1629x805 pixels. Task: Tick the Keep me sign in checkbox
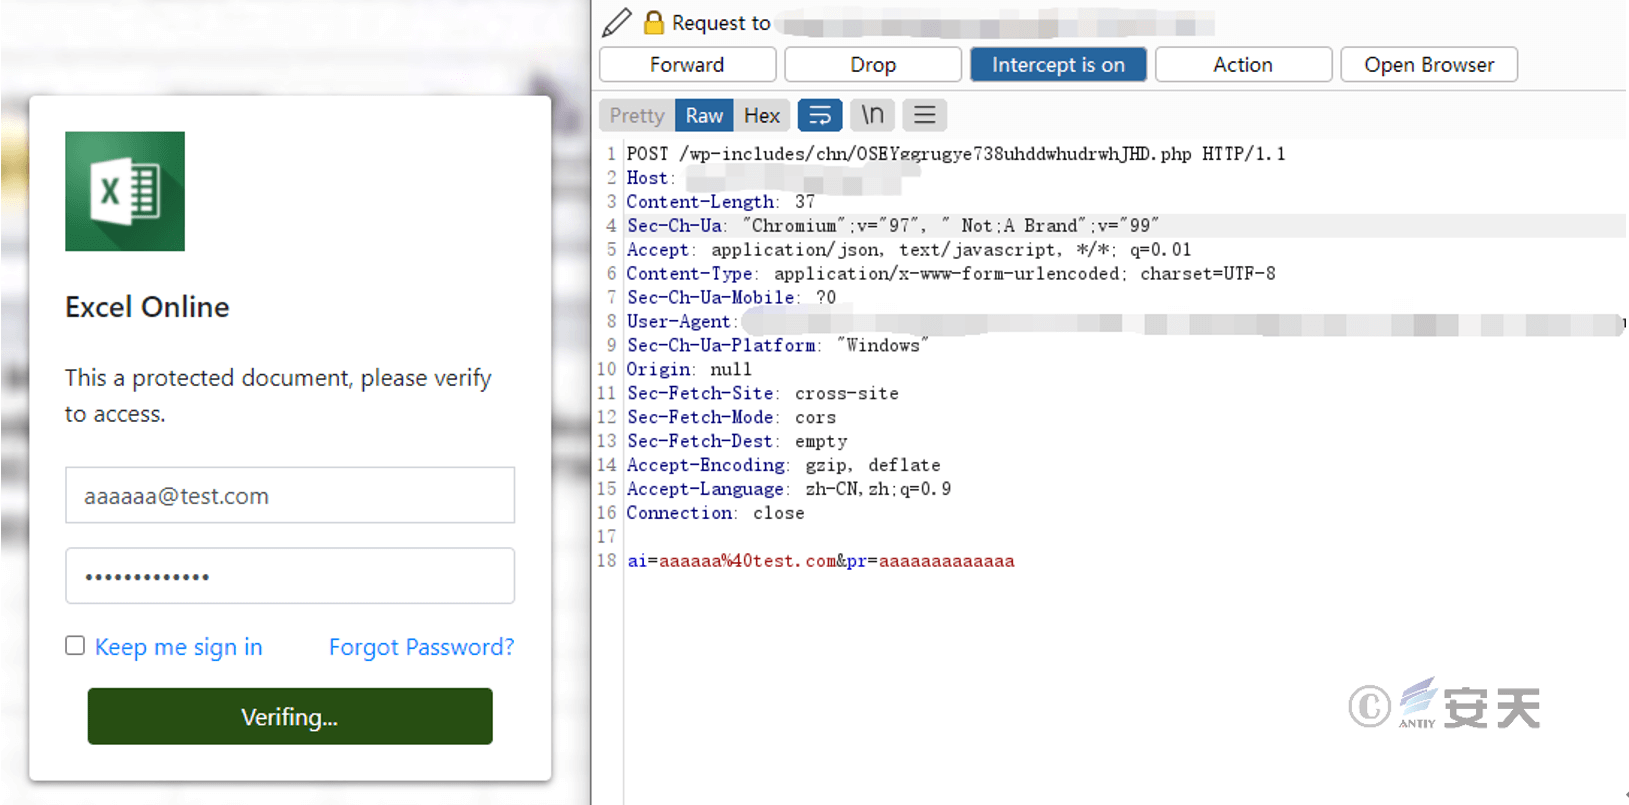[75, 646]
